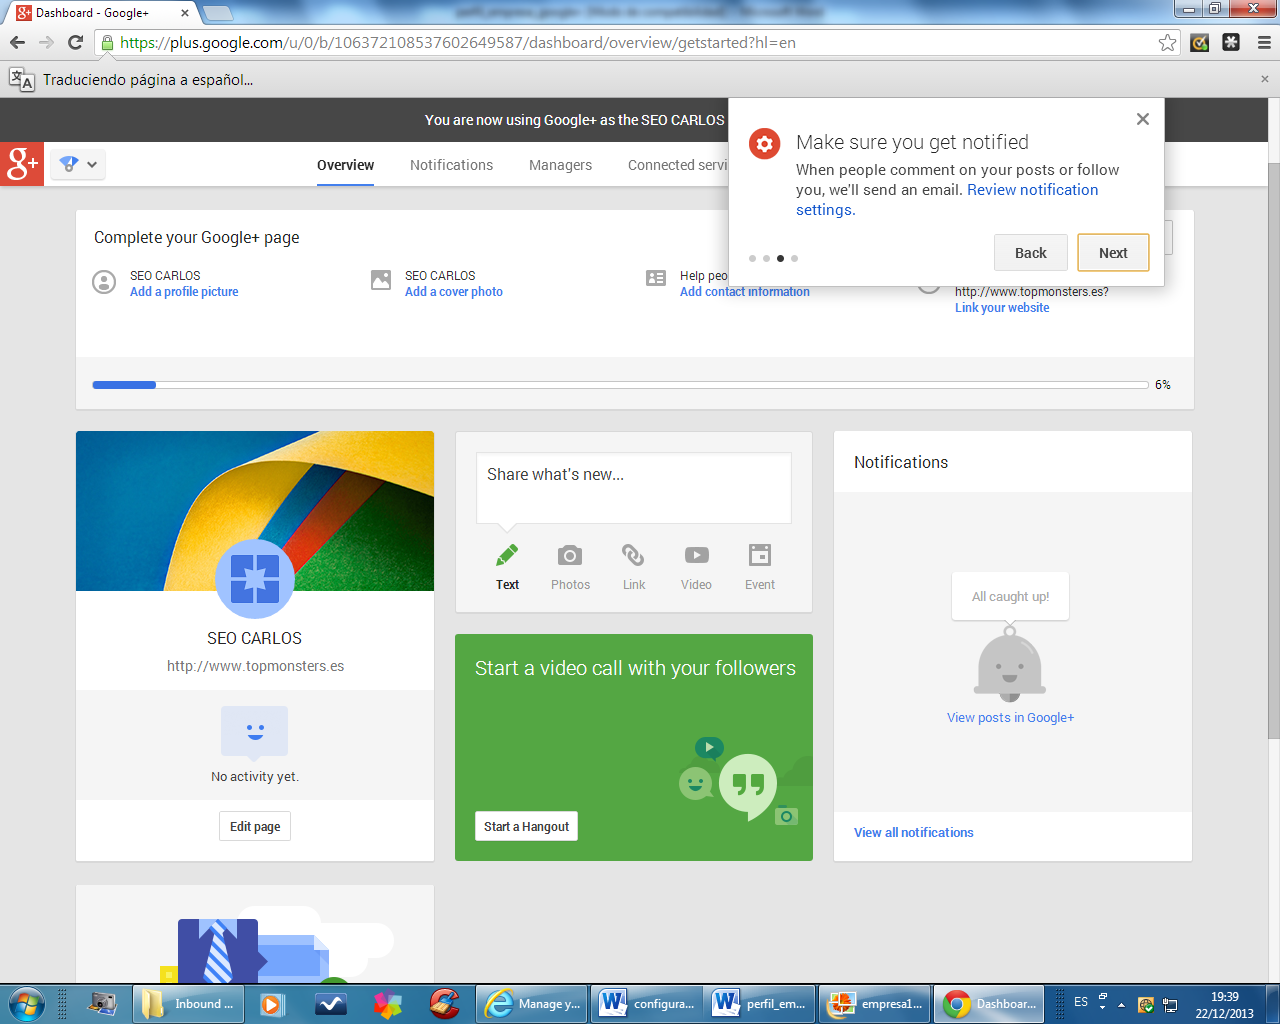Click the address bar URL
Viewport: 1280px width, 1024px height.
pyautogui.click(x=458, y=43)
